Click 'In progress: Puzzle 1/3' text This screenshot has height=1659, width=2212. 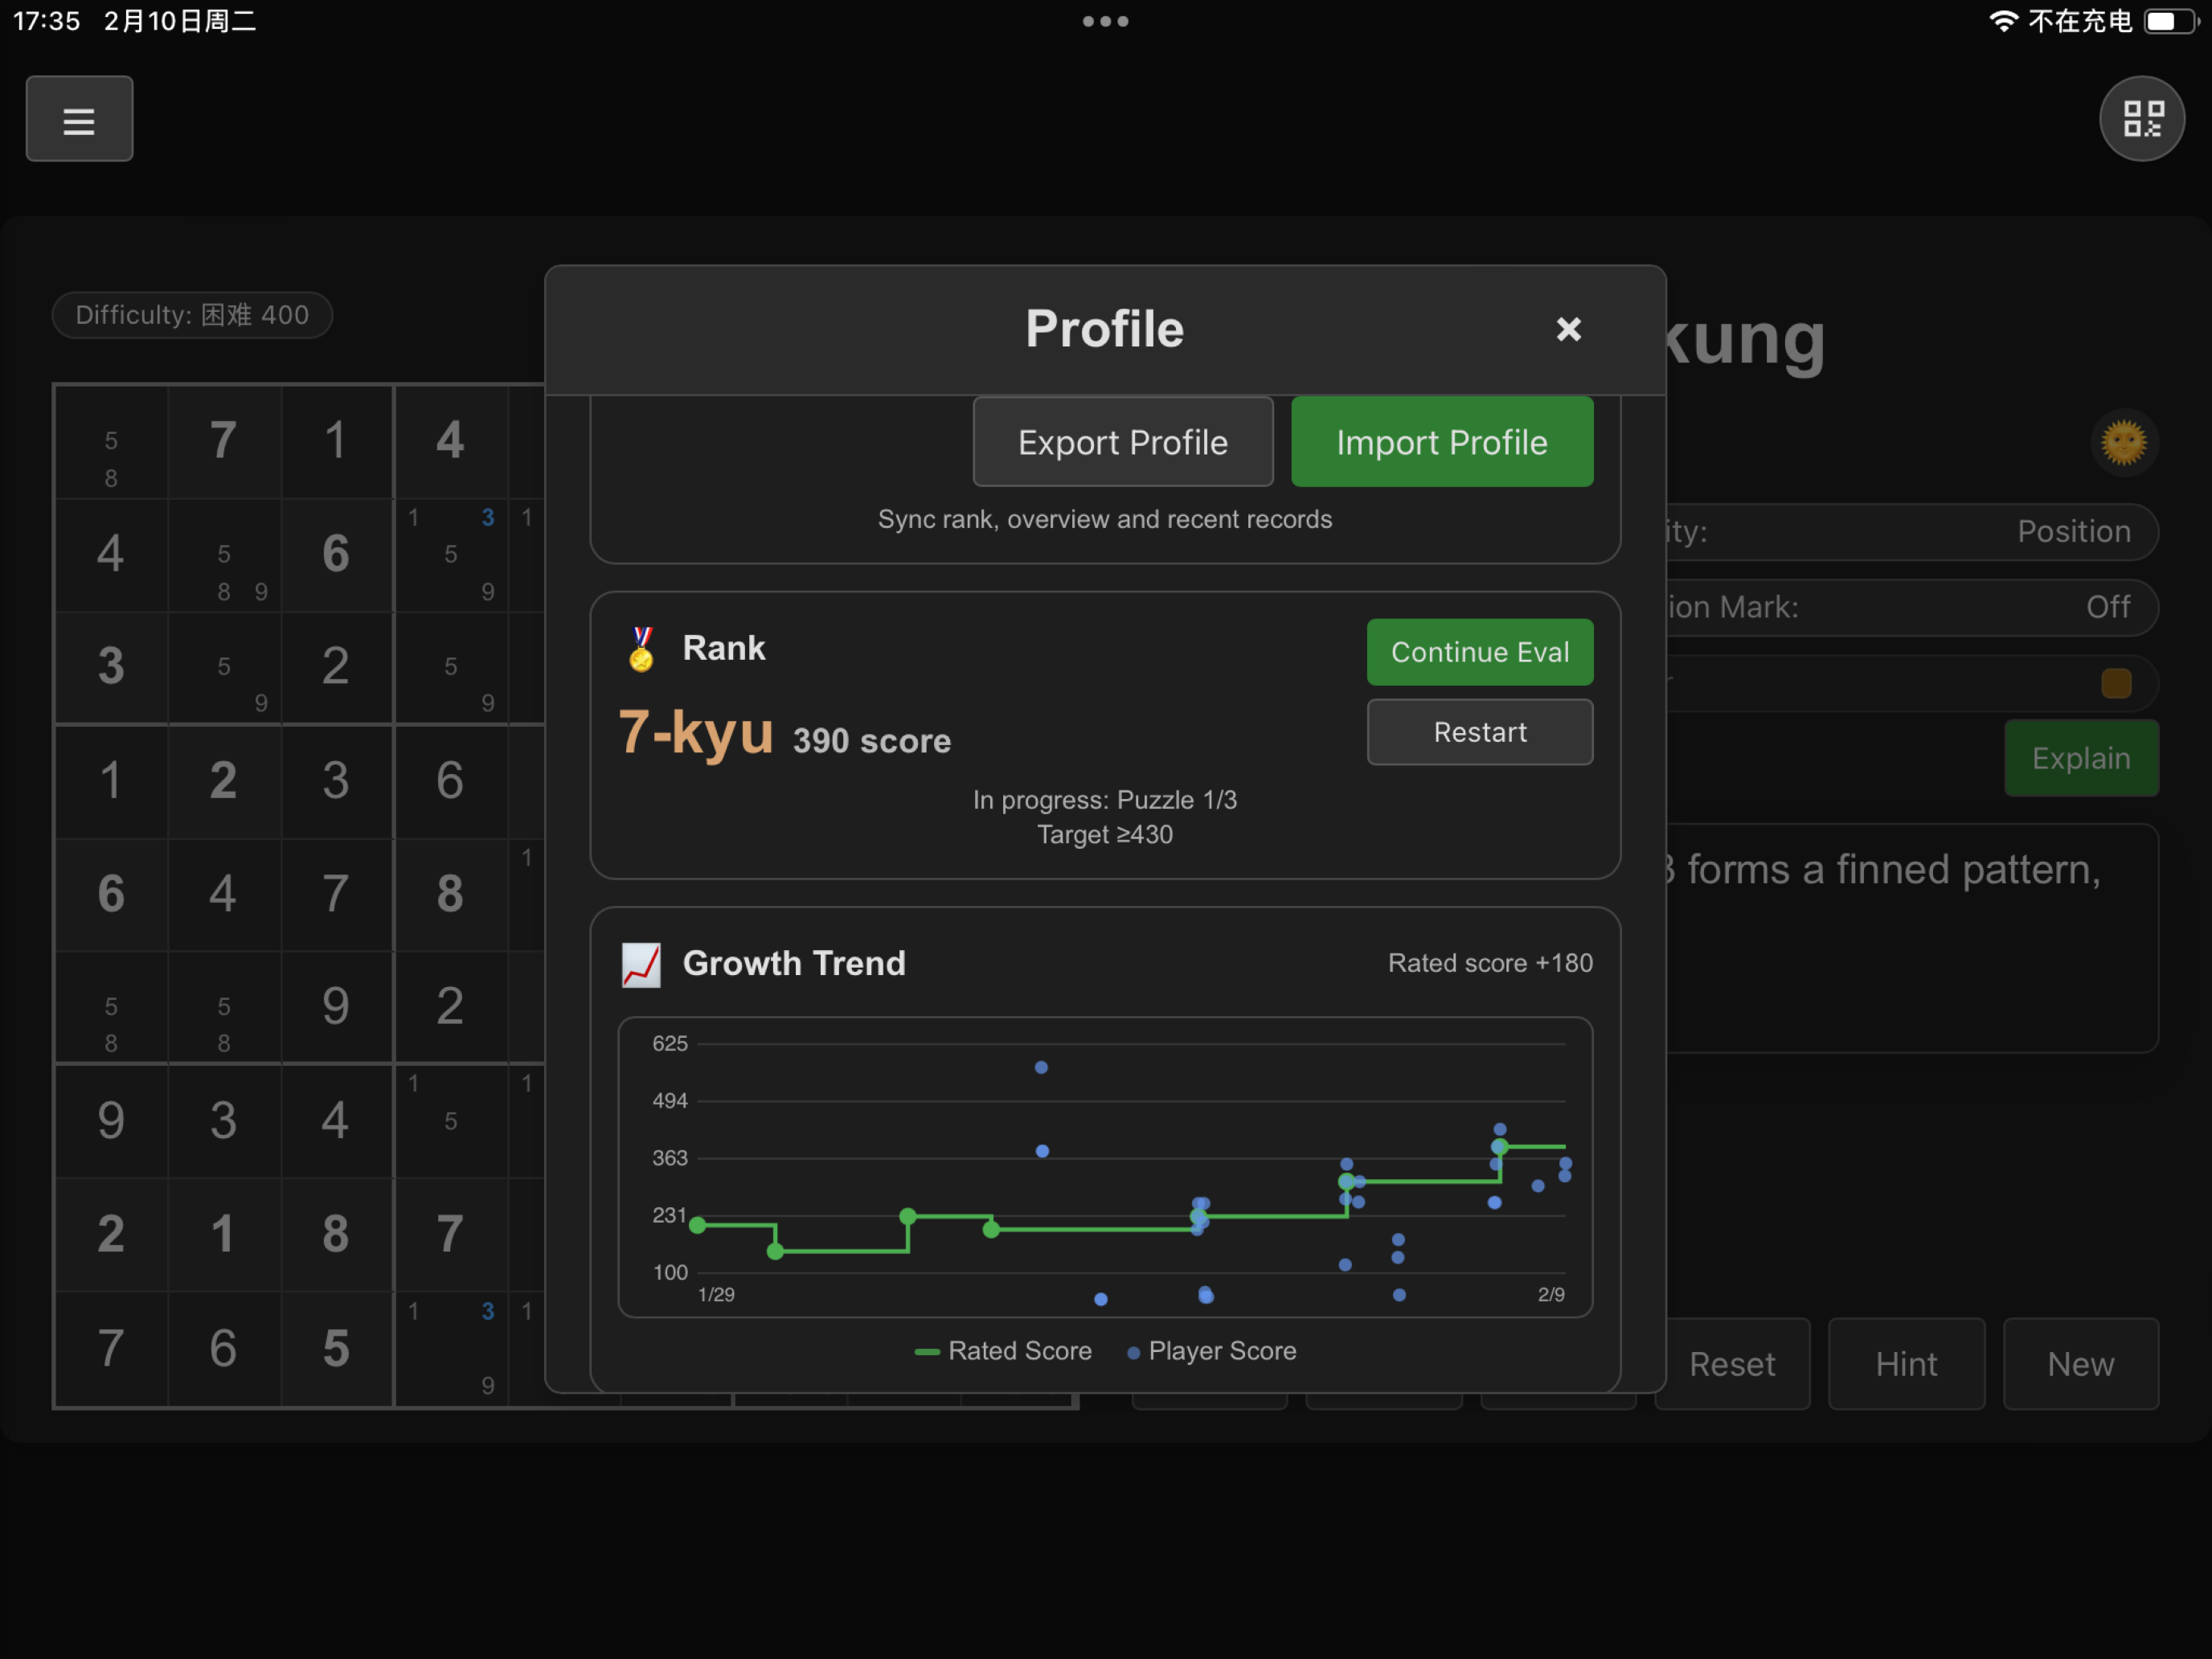pyautogui.click(x=1105, y=800)
